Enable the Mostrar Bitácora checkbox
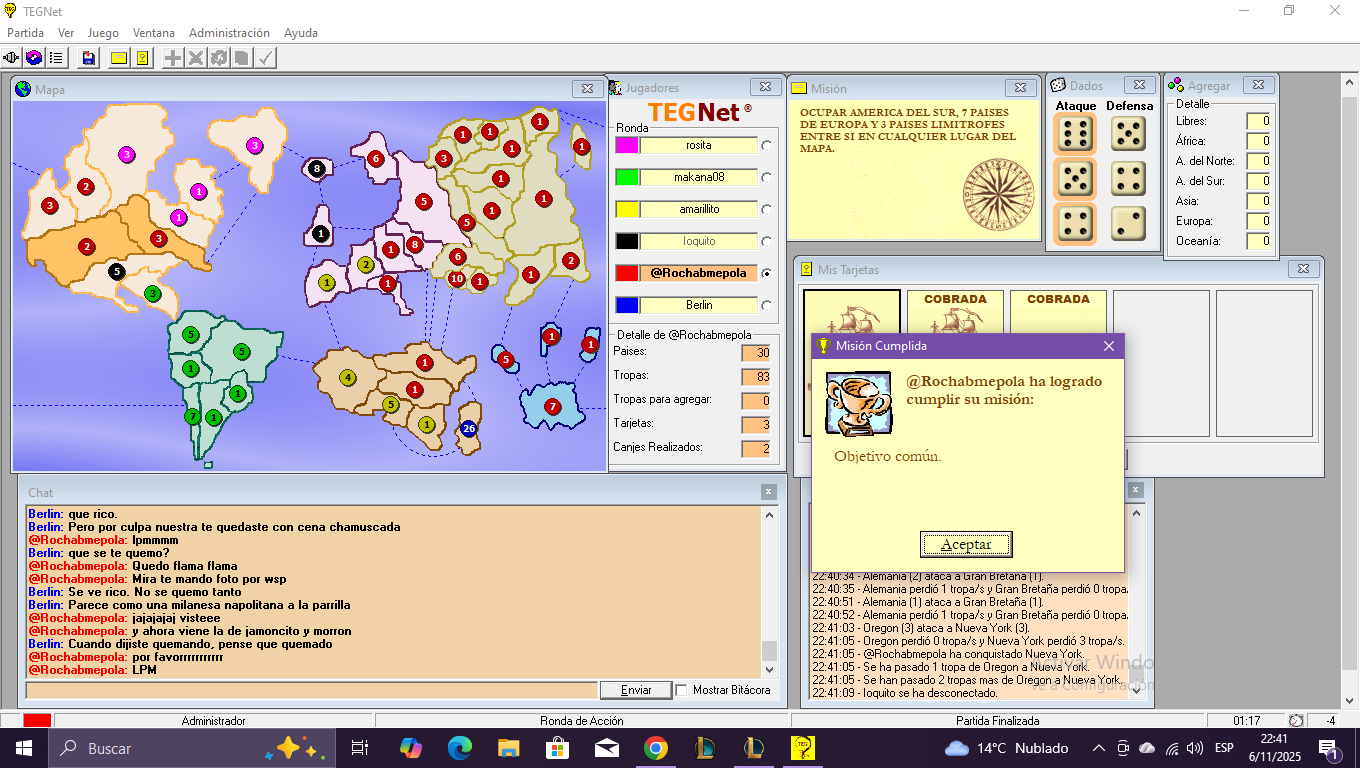Image resolution: width=1360 pixels, height=768 pixels. [682, 690]
